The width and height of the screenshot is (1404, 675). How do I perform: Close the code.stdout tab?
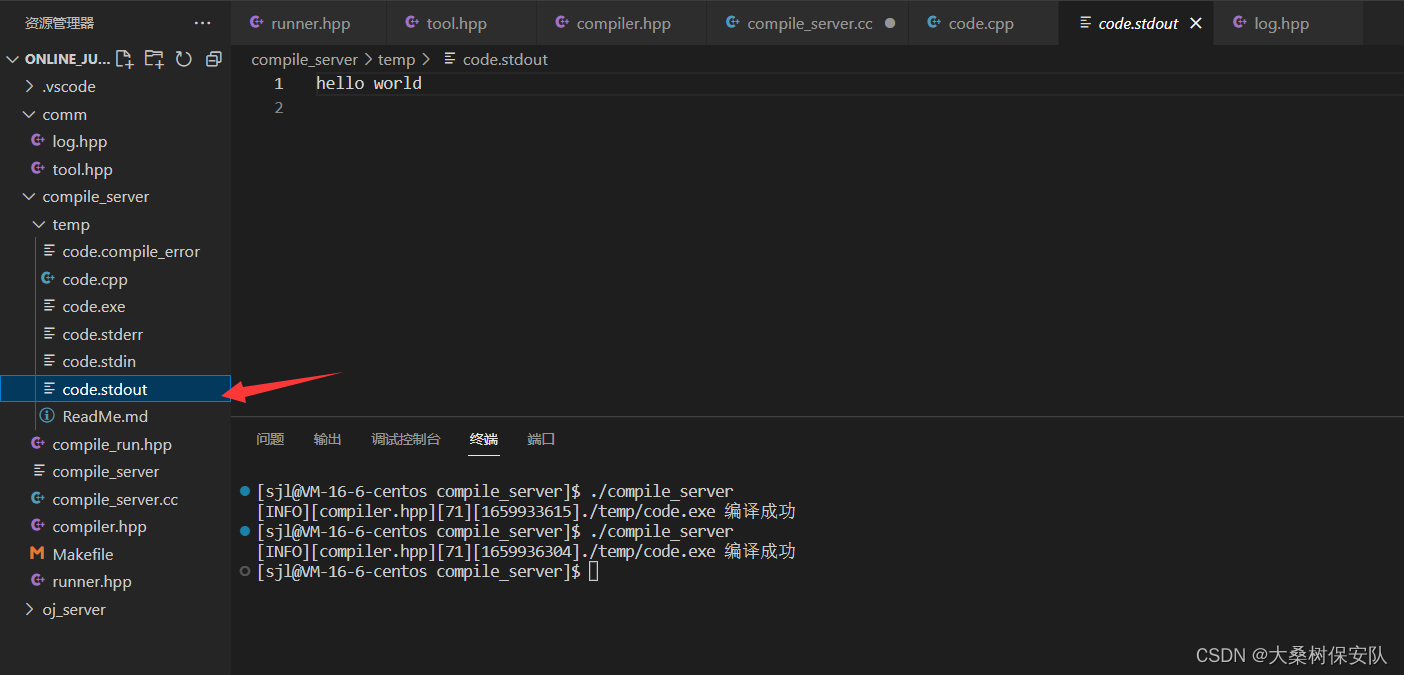tap(1196, 23)
